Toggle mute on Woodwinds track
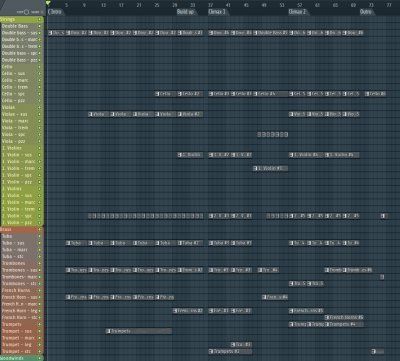The width and height of the screenshot is (400, 361). tap(39, 358)
